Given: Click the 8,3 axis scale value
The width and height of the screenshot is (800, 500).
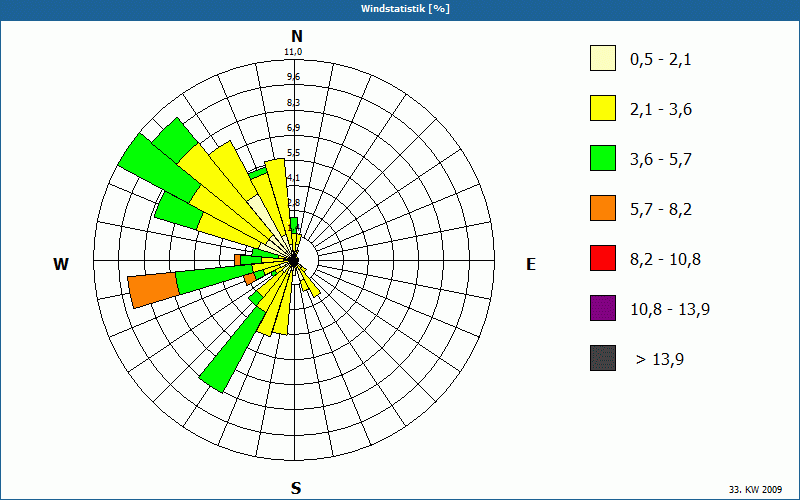Looking at the screenshot, I should [293, 103].
